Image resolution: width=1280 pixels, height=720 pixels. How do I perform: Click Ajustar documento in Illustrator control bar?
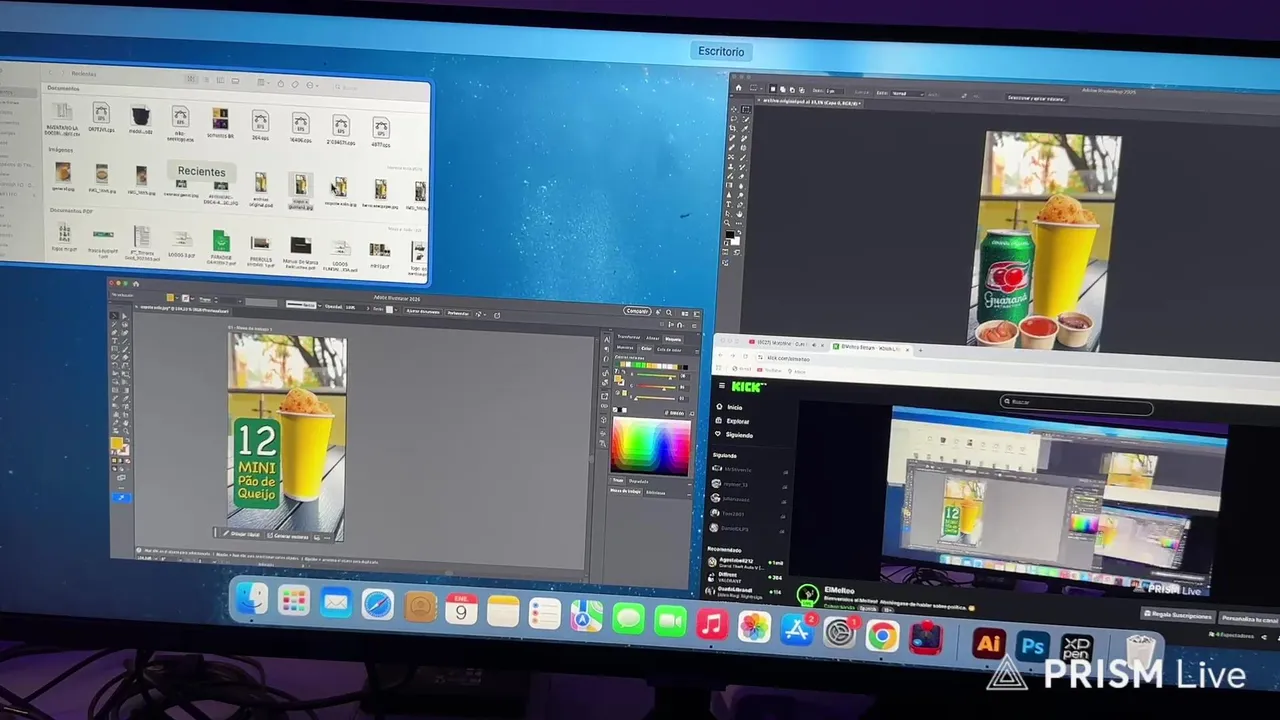tap(423, 312)
